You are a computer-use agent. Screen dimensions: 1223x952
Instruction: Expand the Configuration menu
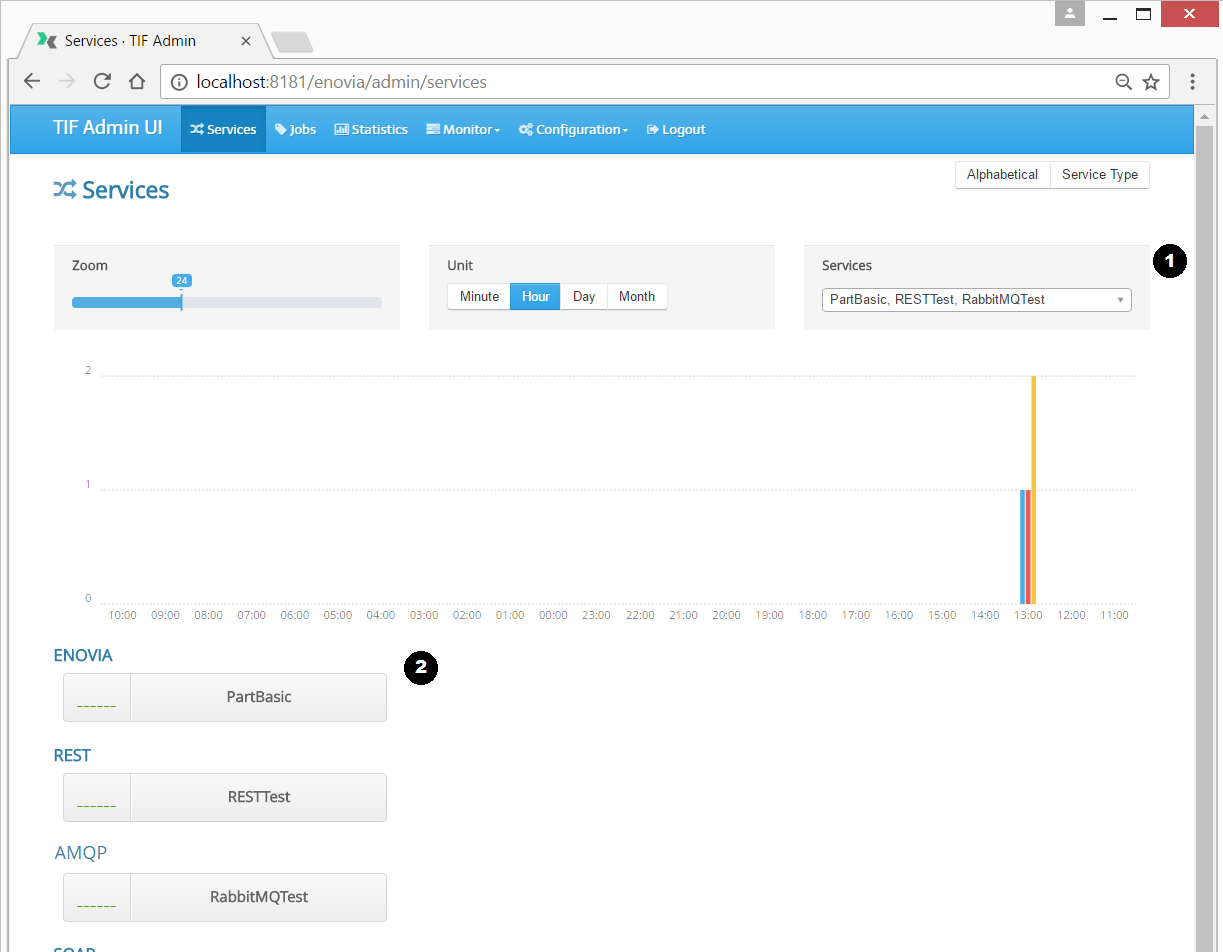tap(573, 130)
